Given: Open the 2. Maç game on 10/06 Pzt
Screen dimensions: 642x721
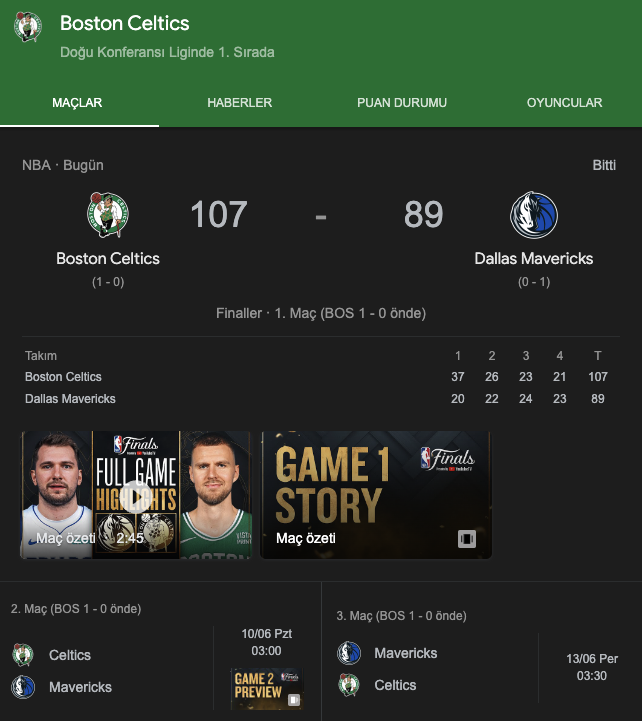Looking at the screenshot, I should 160,651.
